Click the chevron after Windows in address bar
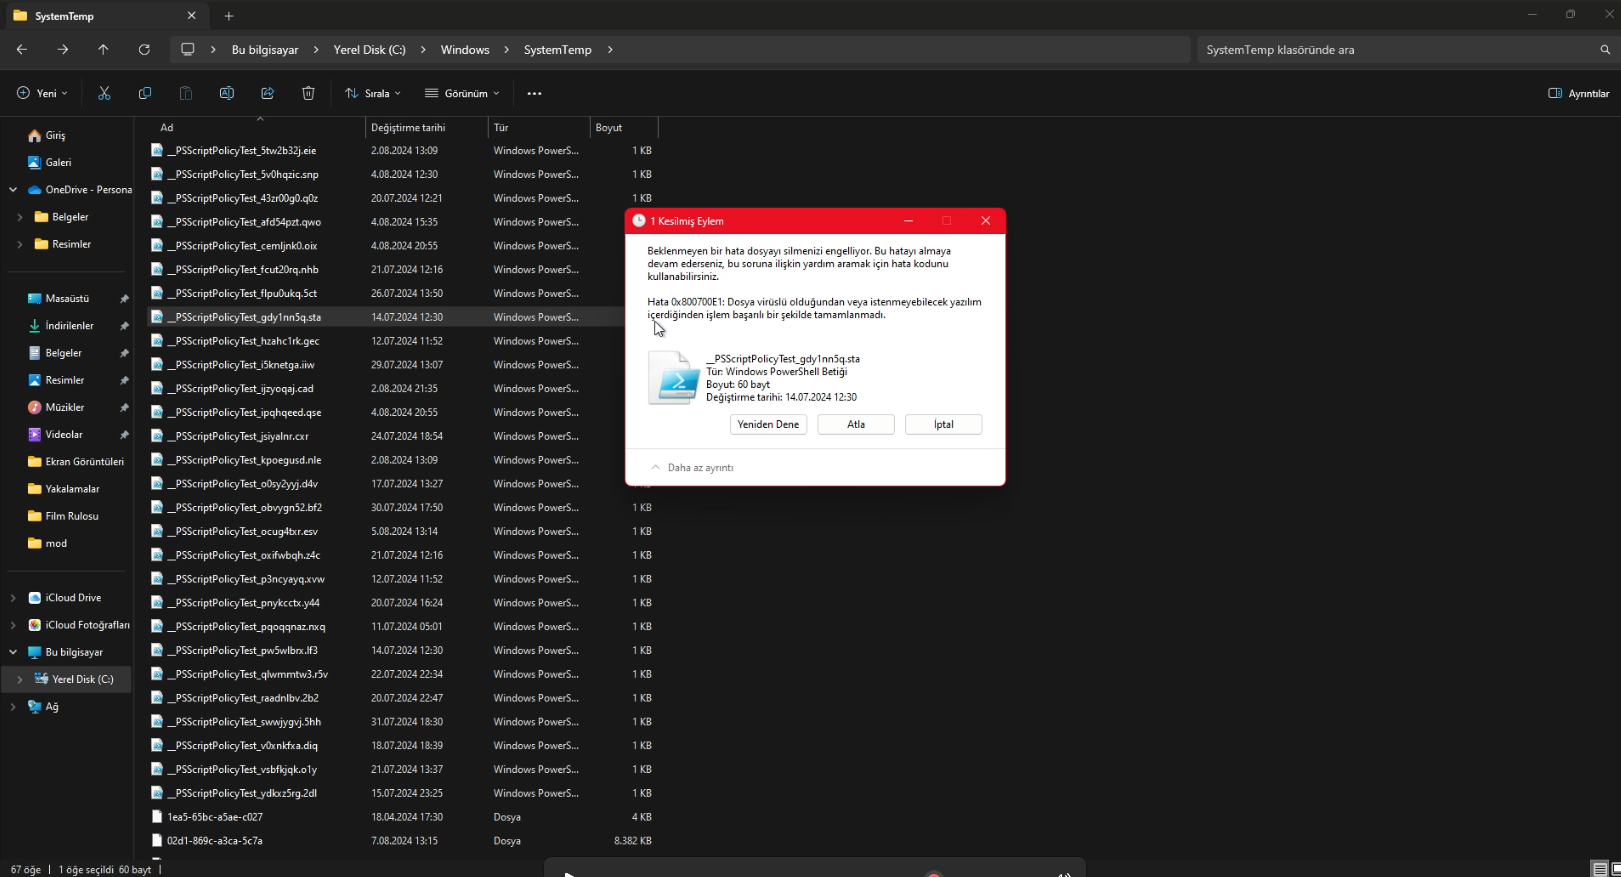1621x877 pixels. click(507, 49)
